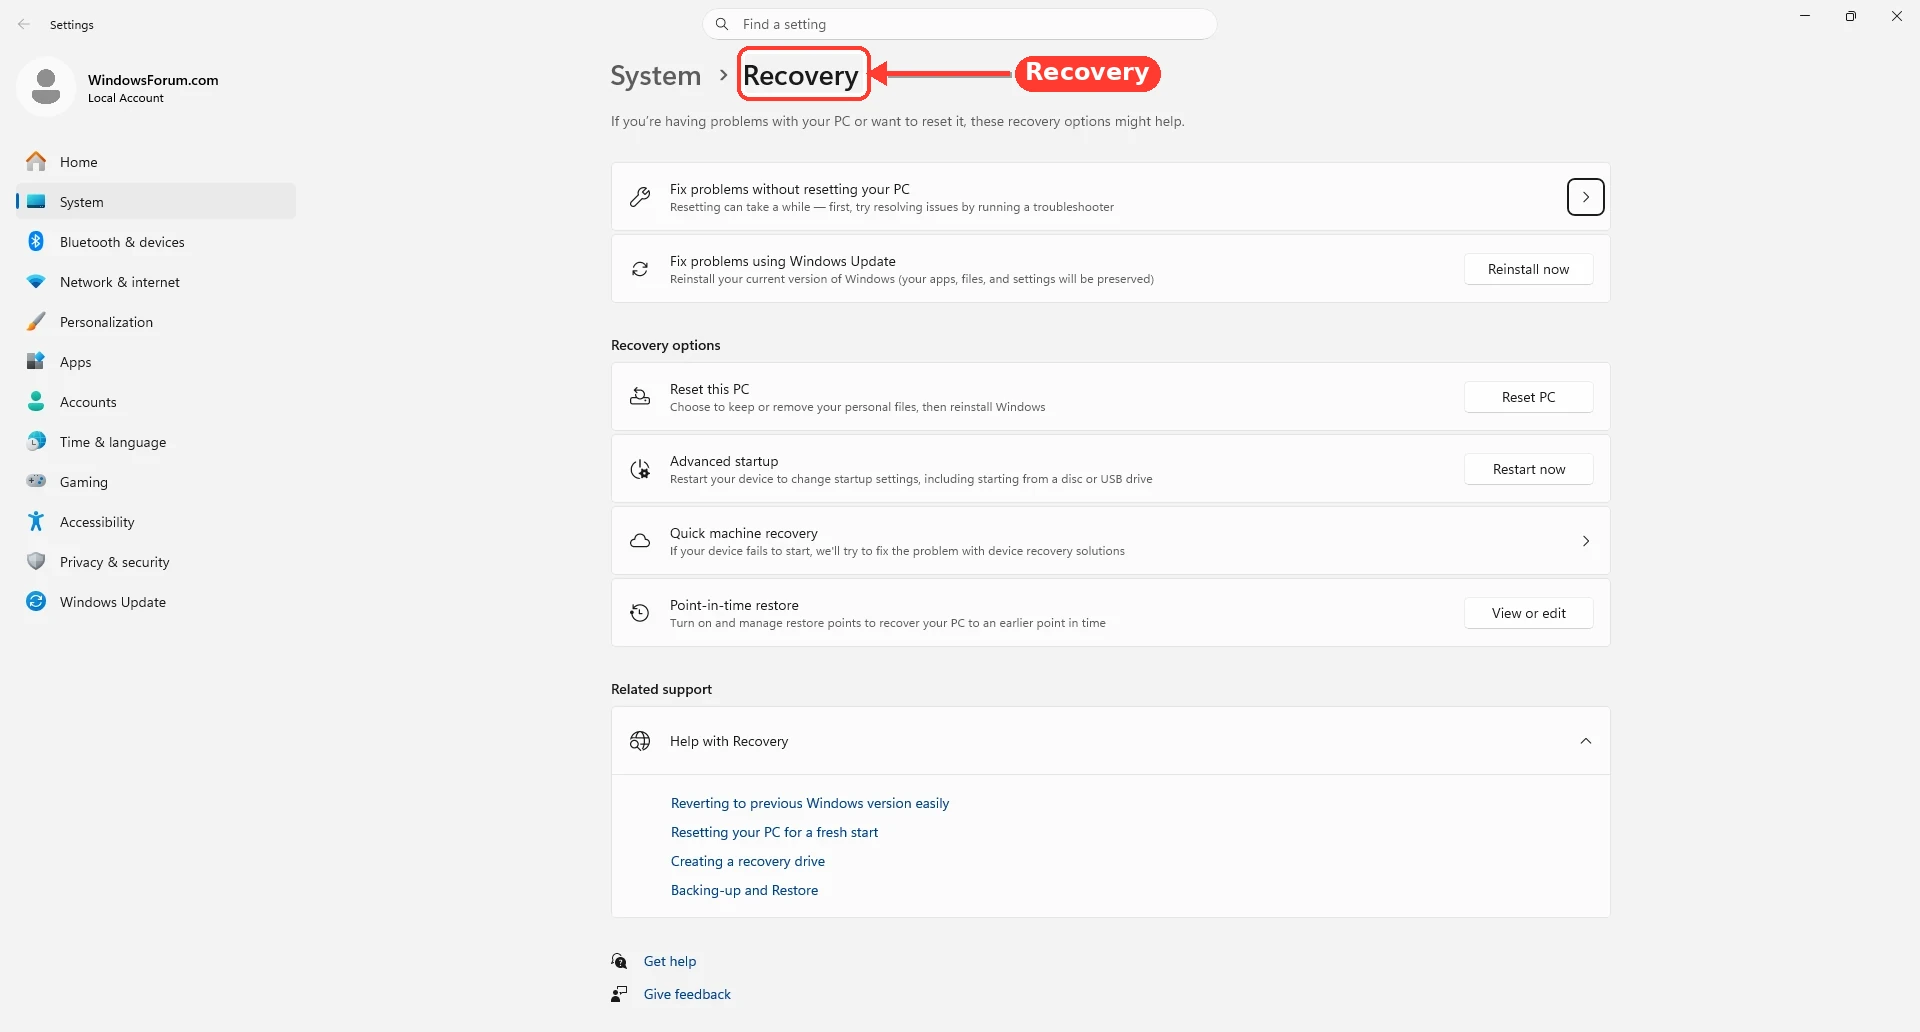
Task: Open the System category in sidebar
Action: click(156, 201)
